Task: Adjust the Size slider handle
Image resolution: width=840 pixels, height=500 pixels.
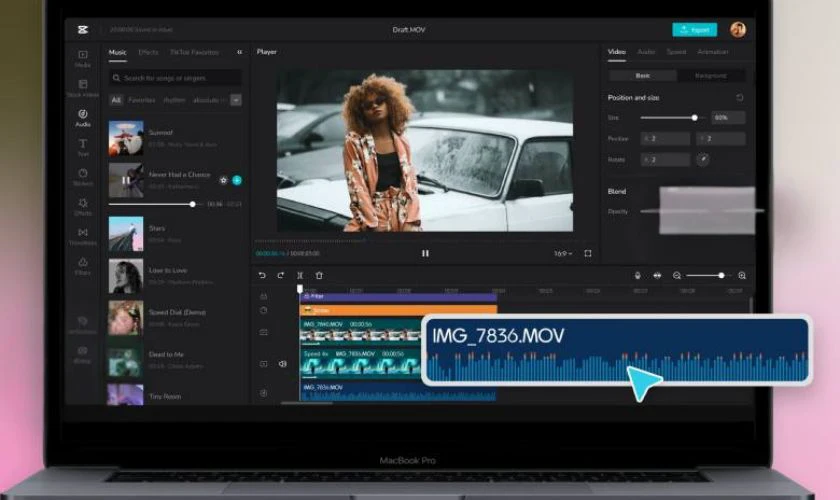Action: tap(694, 117)
